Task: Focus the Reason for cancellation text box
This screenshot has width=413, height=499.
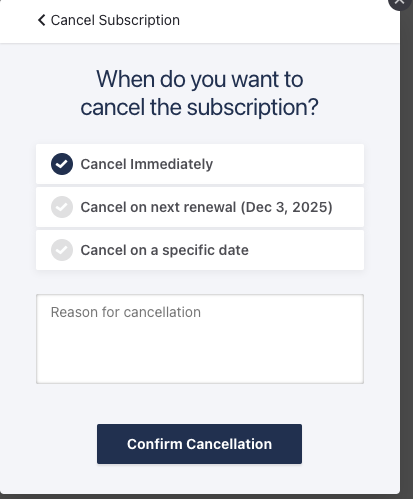Action: pos(200,339)
